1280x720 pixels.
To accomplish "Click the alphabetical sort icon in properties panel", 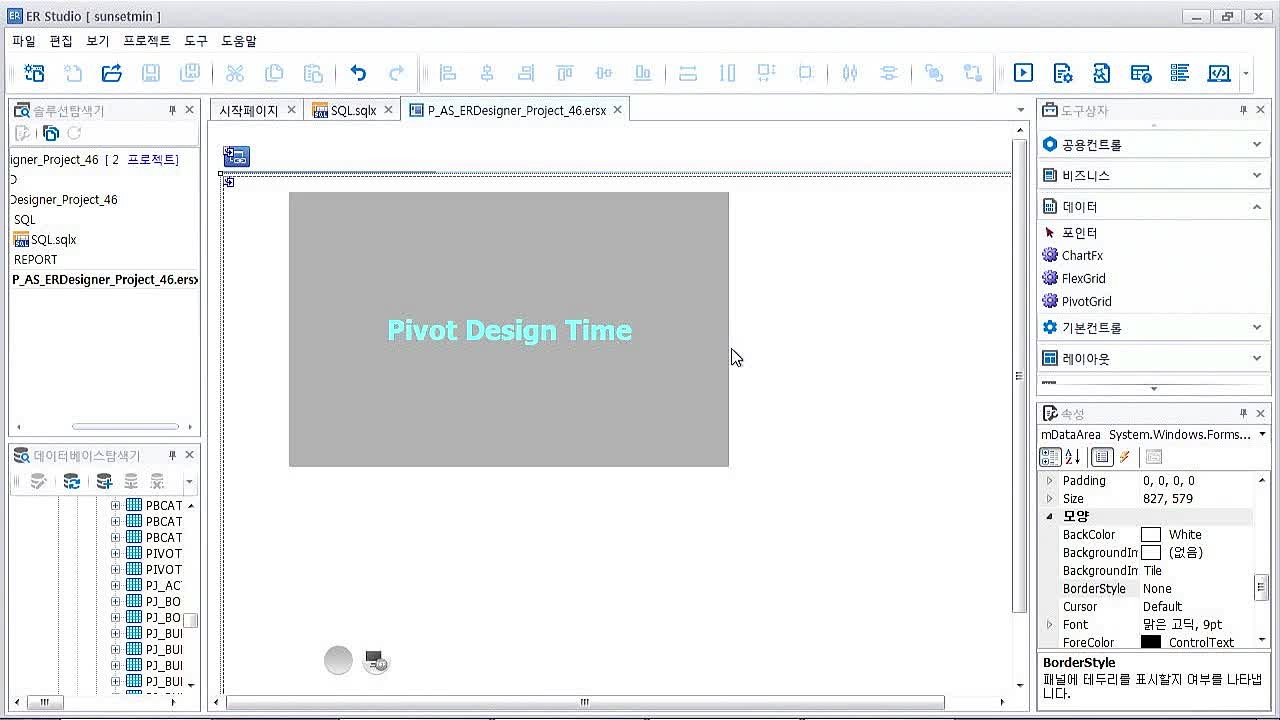I will tap(1072, 457).
